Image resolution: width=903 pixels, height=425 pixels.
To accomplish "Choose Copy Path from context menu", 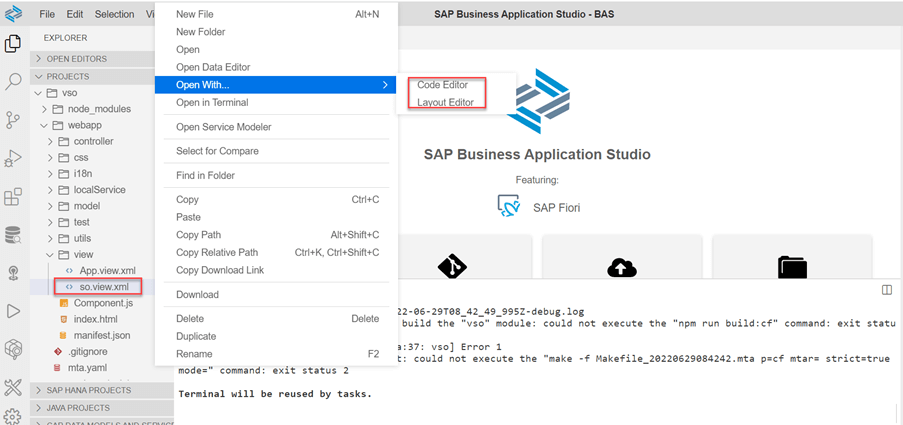I will (x=277, y=234).
